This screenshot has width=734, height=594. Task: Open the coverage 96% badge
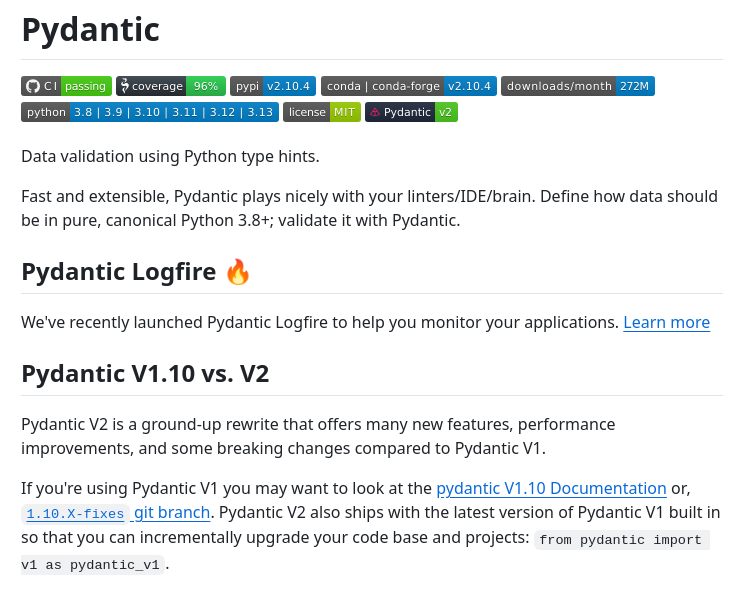(171, 86)
